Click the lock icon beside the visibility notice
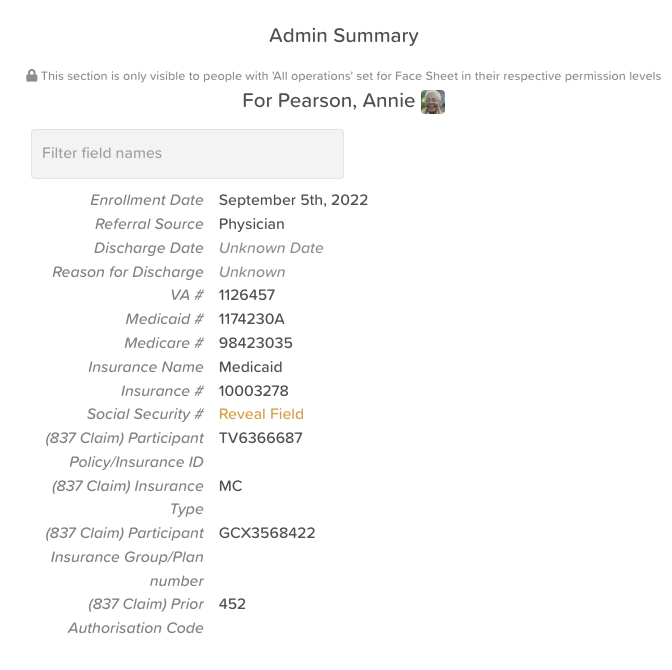 tap(32, 76)
